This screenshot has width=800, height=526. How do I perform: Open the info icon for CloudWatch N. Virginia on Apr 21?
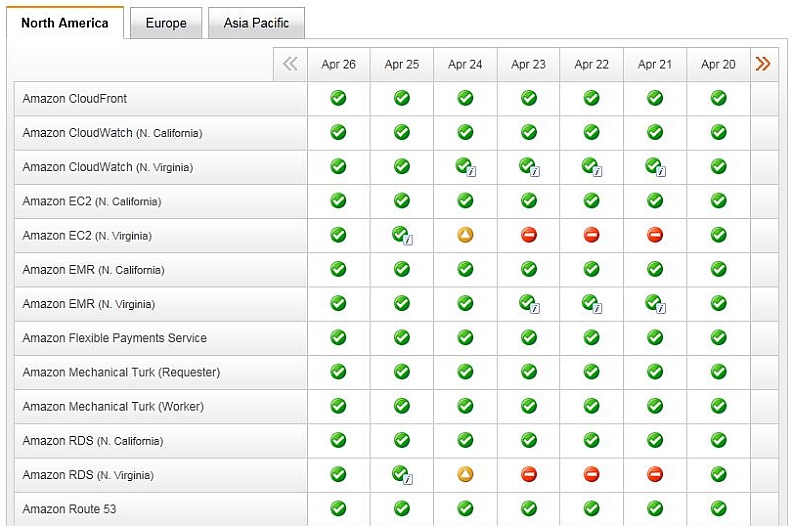[x=656, y=167]
